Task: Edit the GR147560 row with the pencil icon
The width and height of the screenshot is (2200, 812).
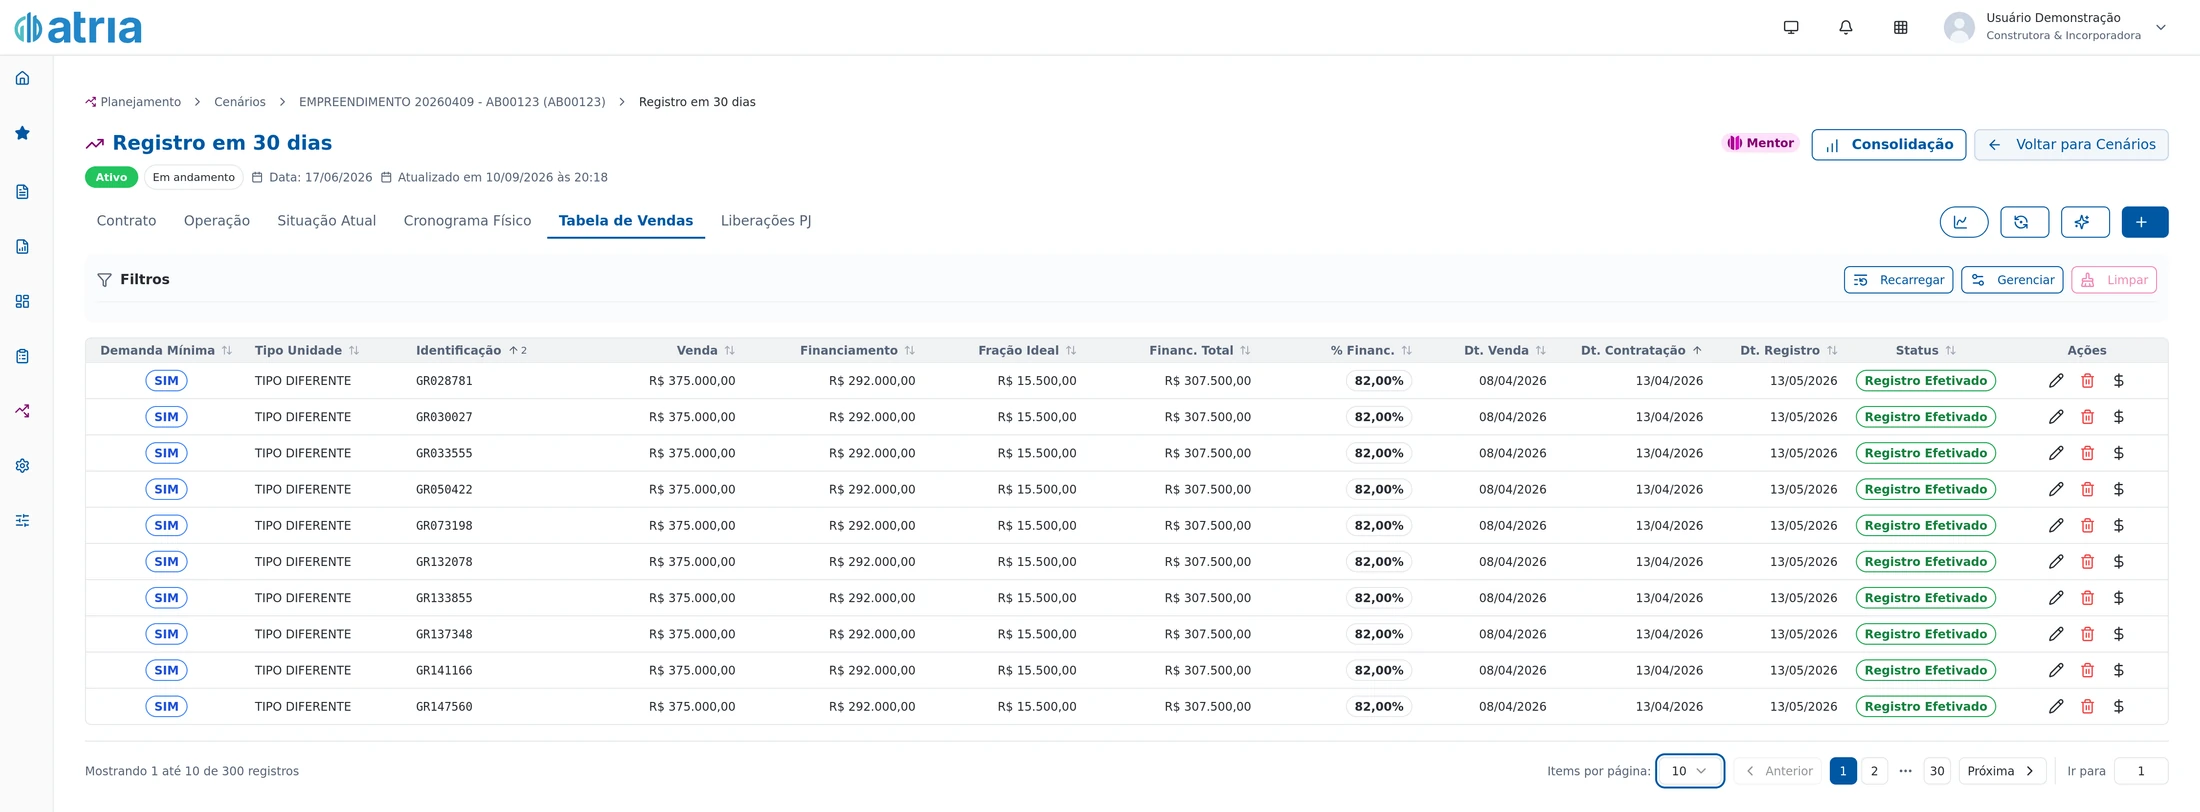Action: point(2056,707)
